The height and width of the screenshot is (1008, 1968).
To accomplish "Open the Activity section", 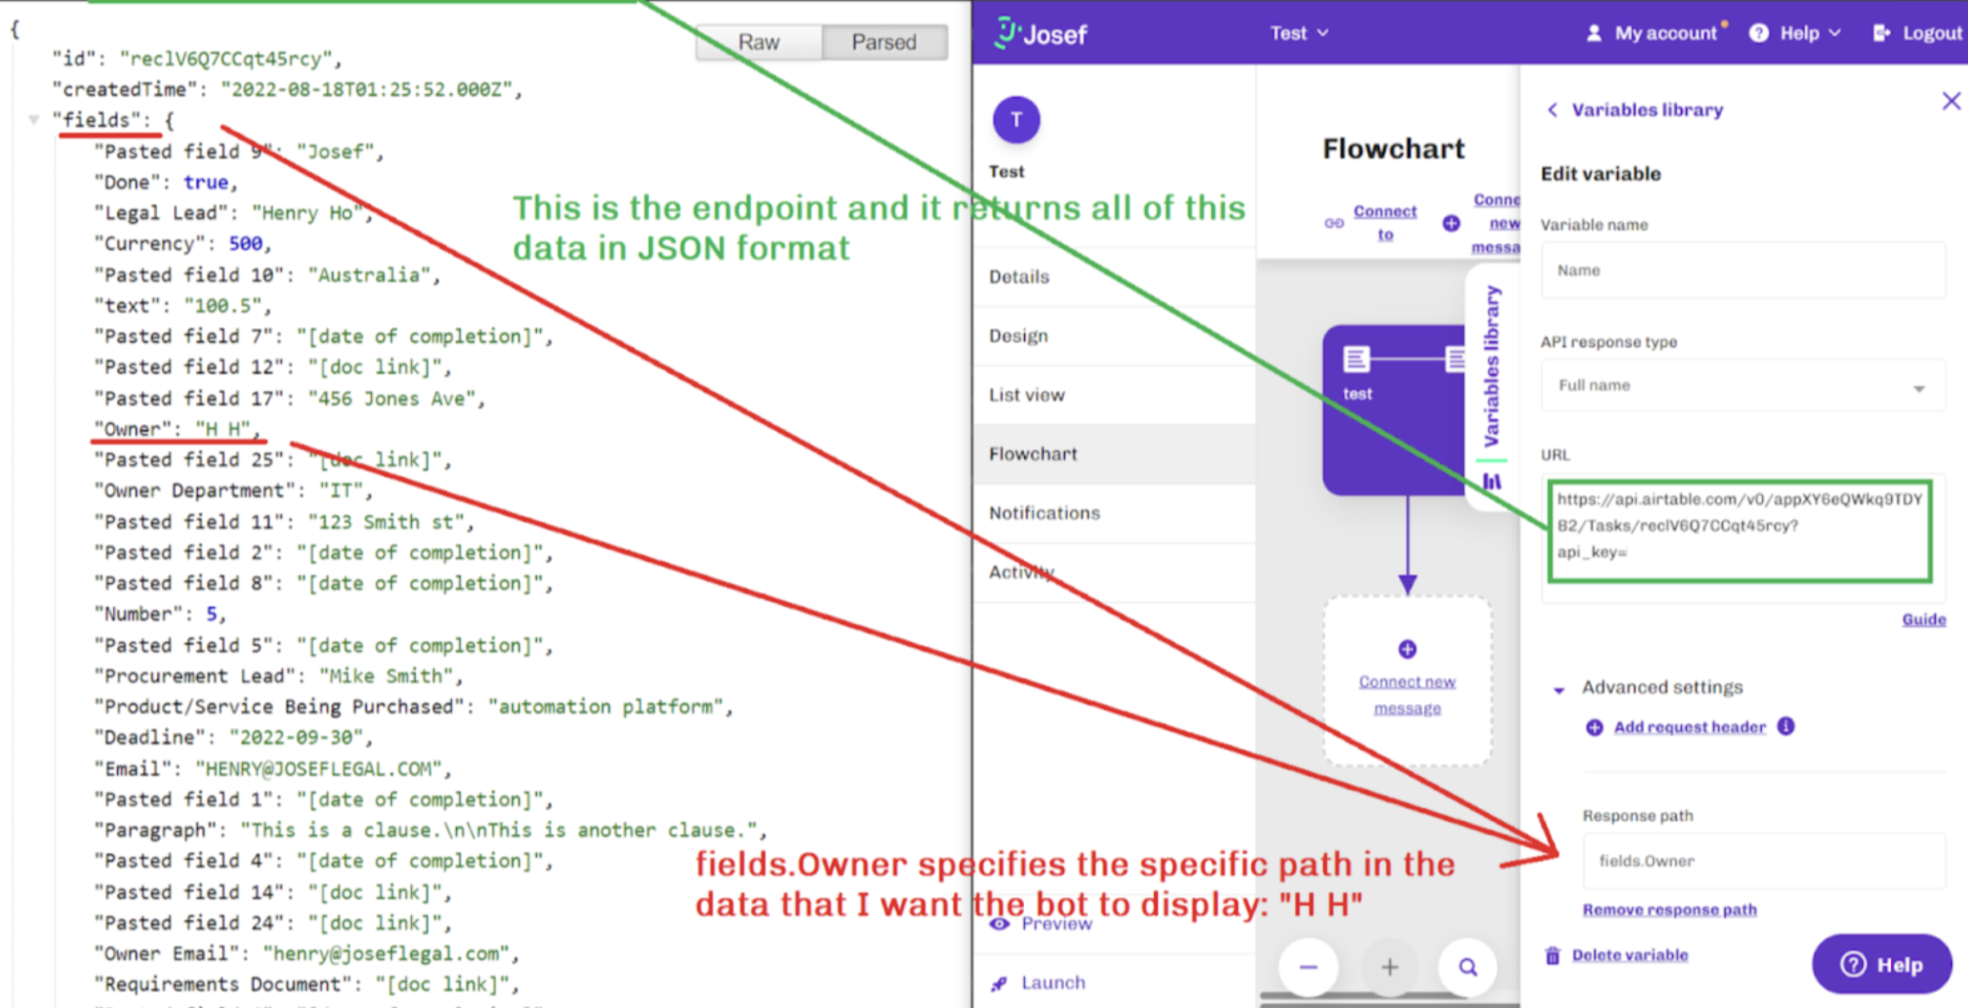I will [1114, 572].
